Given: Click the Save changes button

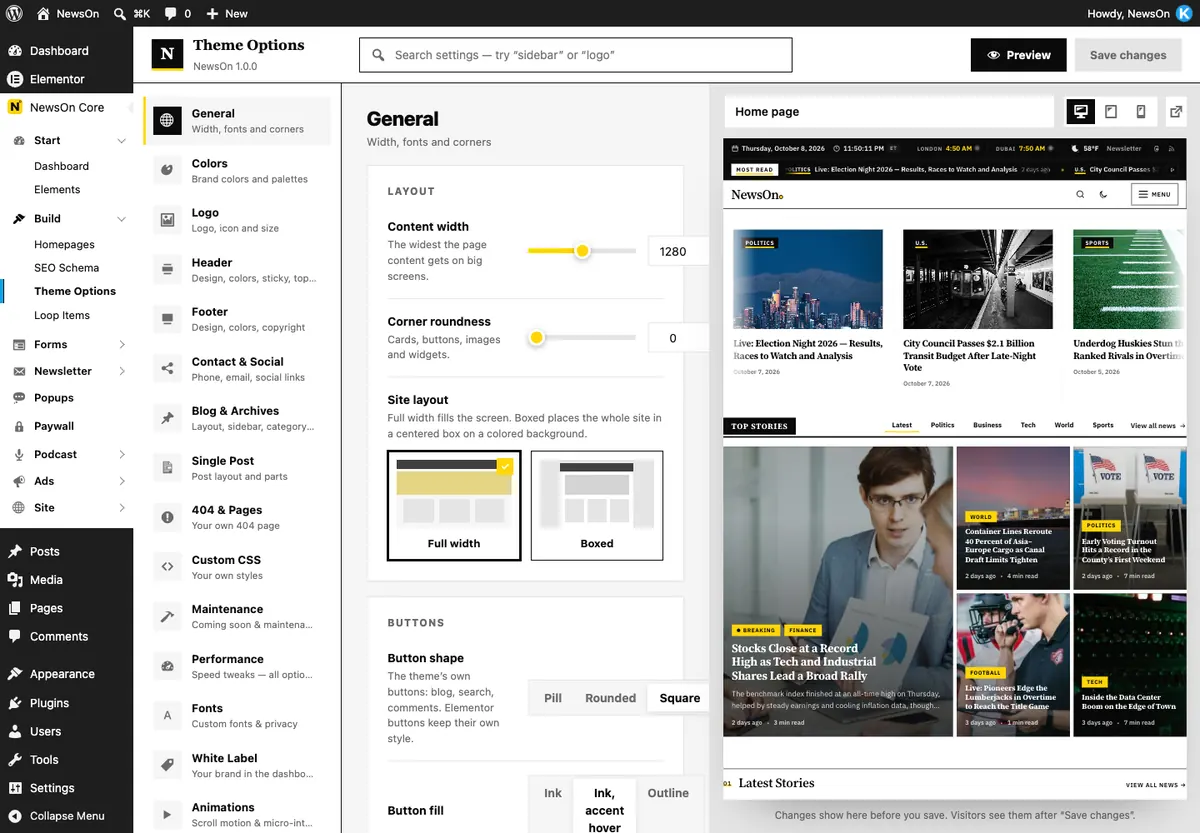Looking at the screenshot, I should [1128, 55].
